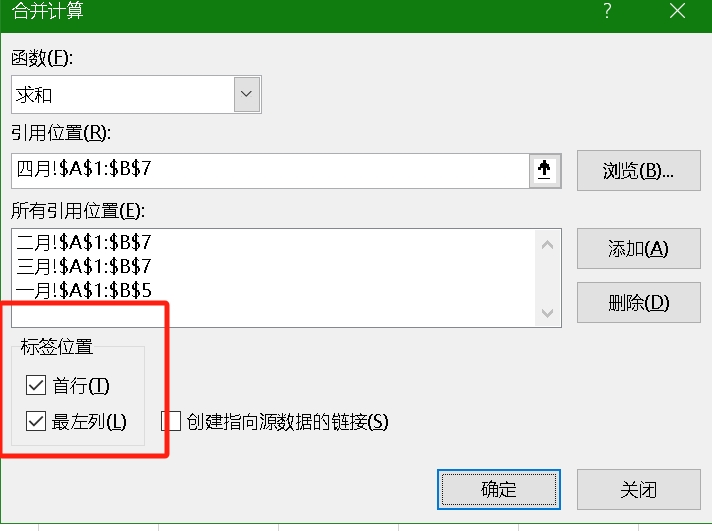Image resolution: width=712 pixels, height=531 pixels.
Task: Toggle the 首行(T) checkbox
Action: tap(36, 385)
